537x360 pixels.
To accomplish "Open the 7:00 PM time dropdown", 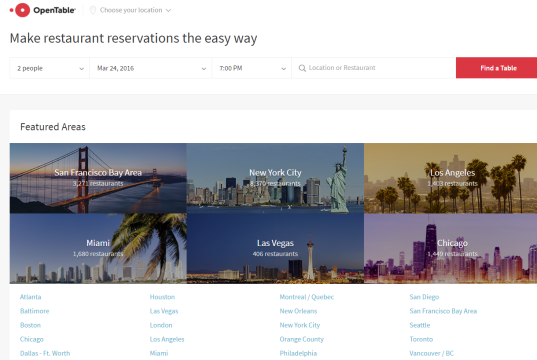I will [x=251, y=68].
